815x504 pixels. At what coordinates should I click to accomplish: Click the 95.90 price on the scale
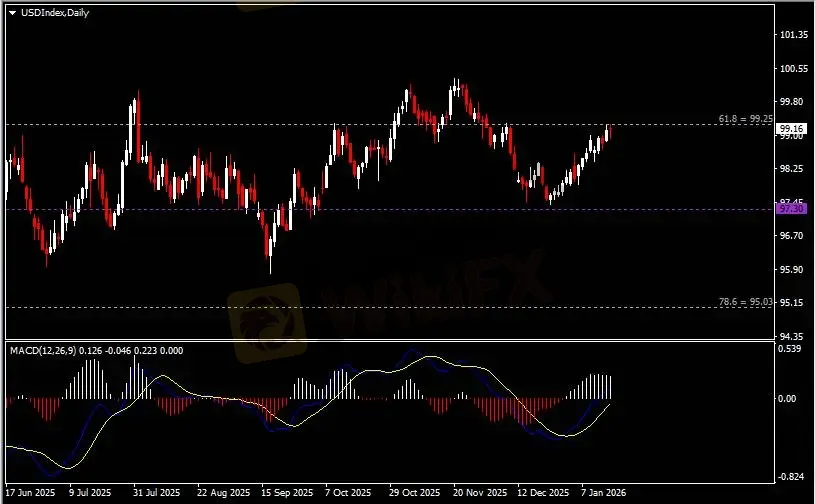[x=791, y=269]
